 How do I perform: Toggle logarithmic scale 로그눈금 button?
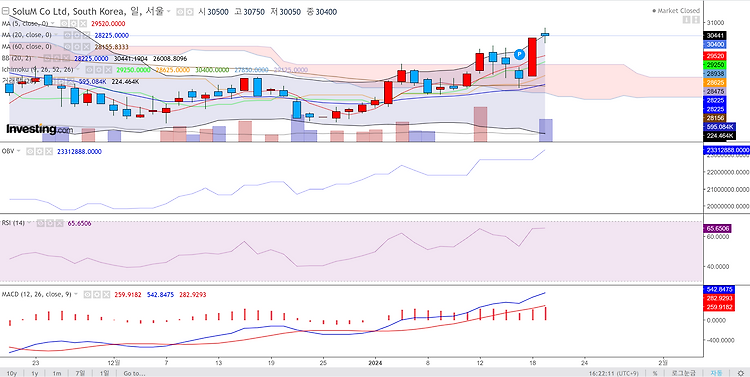[x=683, y=373]
